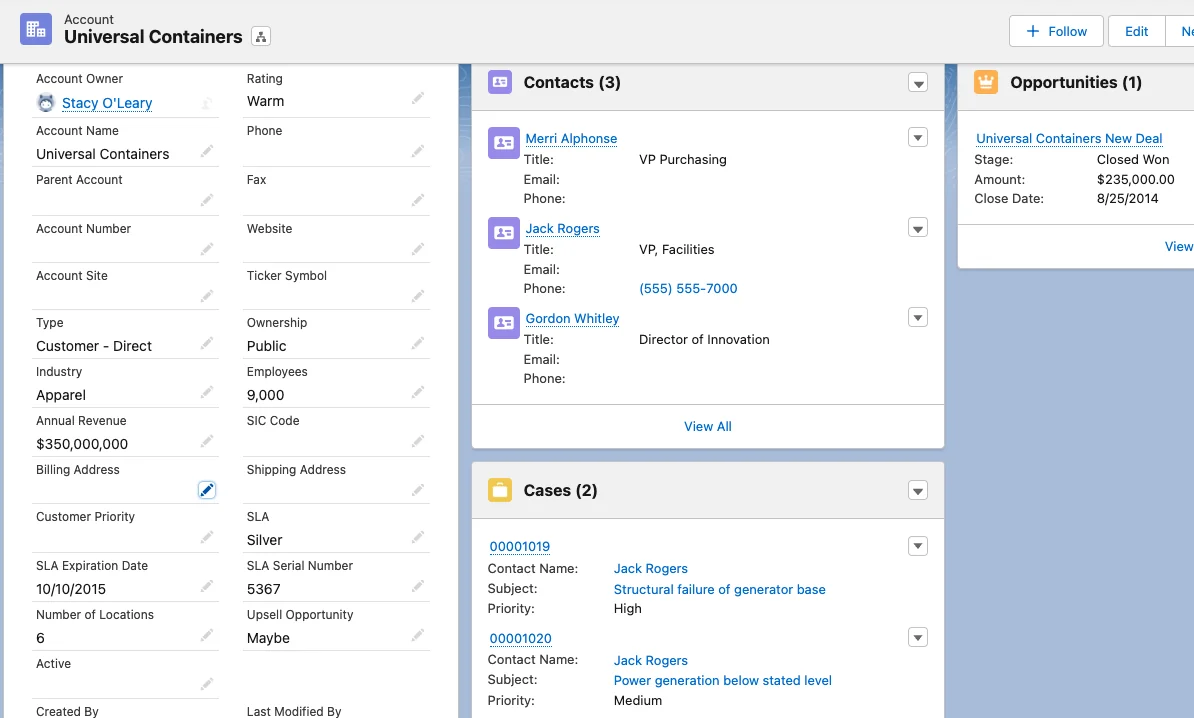
Task: Click pencil icon for Ownership Public
Action: (x=417, y=343)
